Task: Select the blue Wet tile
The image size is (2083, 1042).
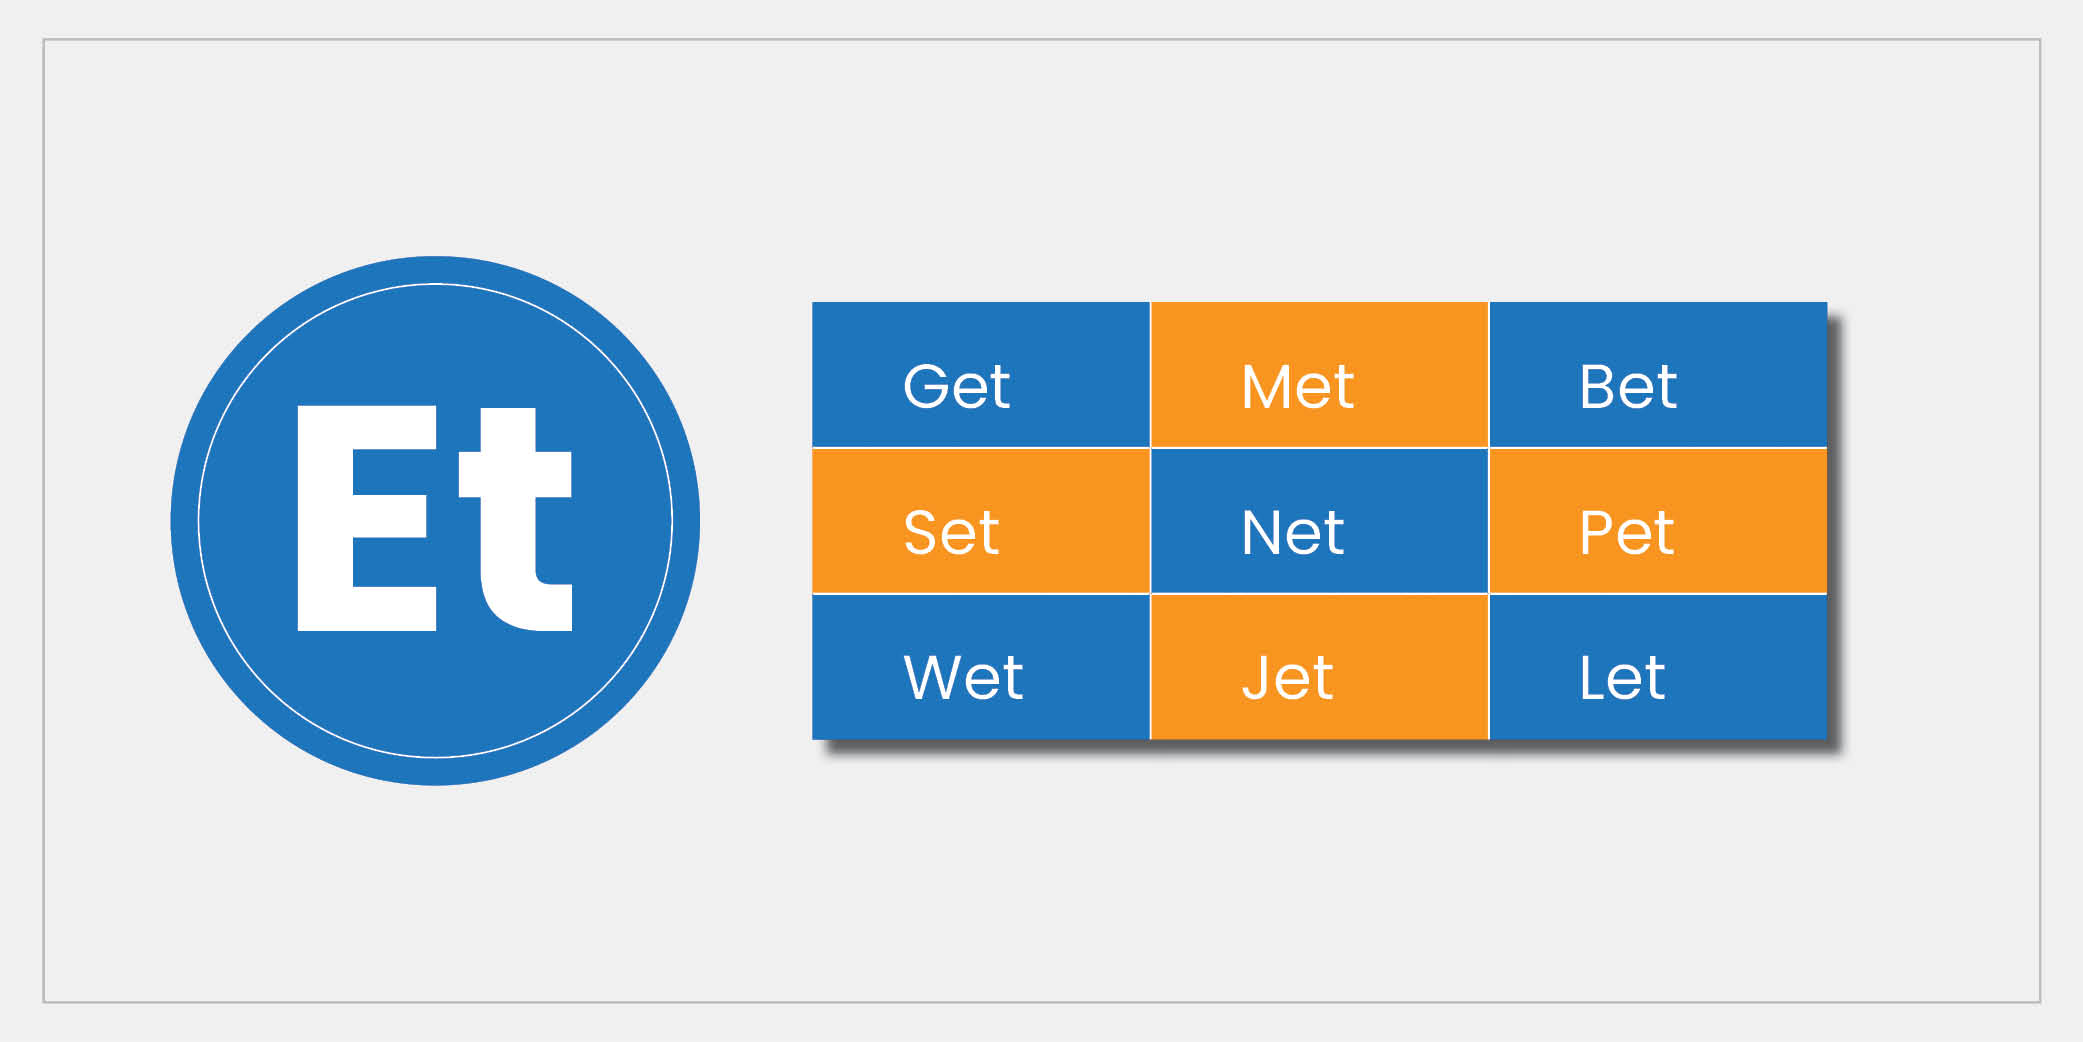Action: (x=980, y=667)
